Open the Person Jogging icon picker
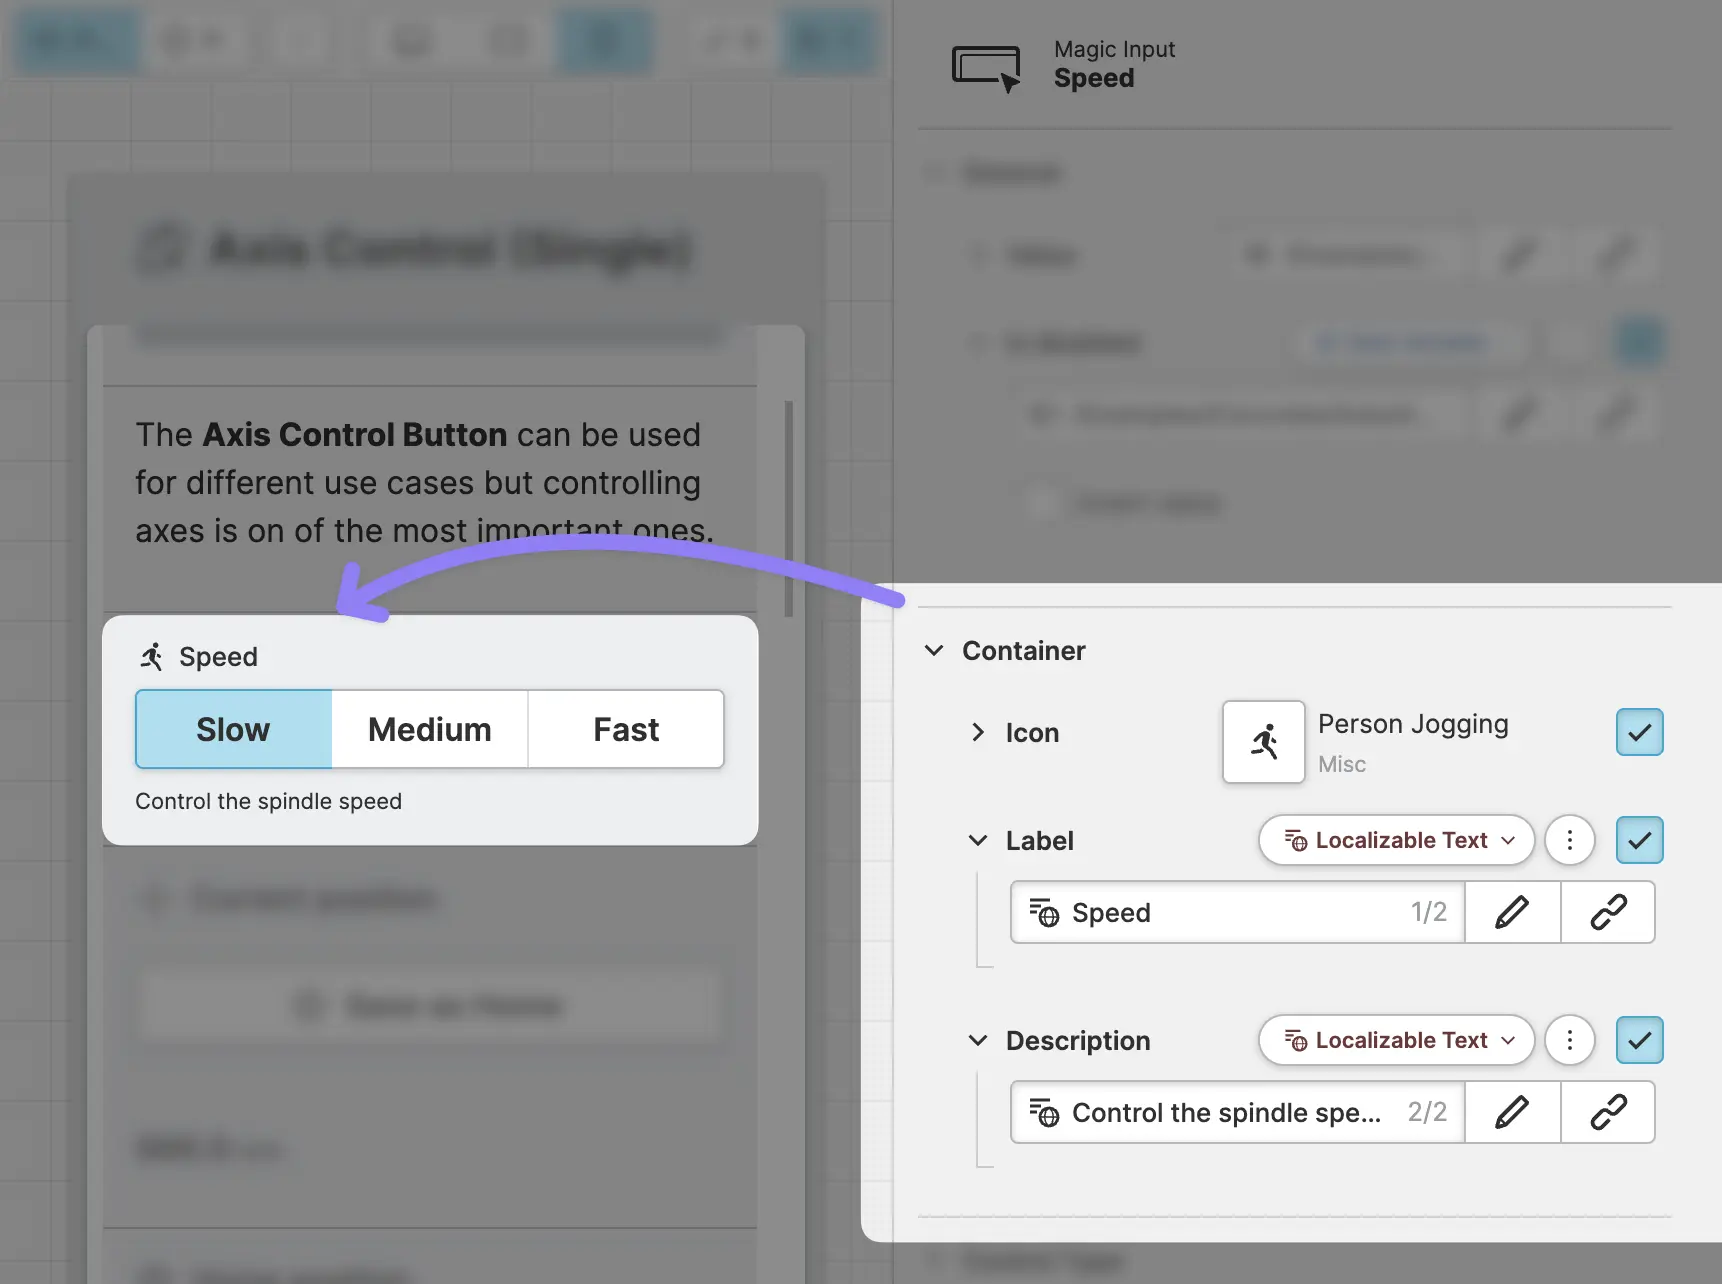 [x=1263, y=742]
